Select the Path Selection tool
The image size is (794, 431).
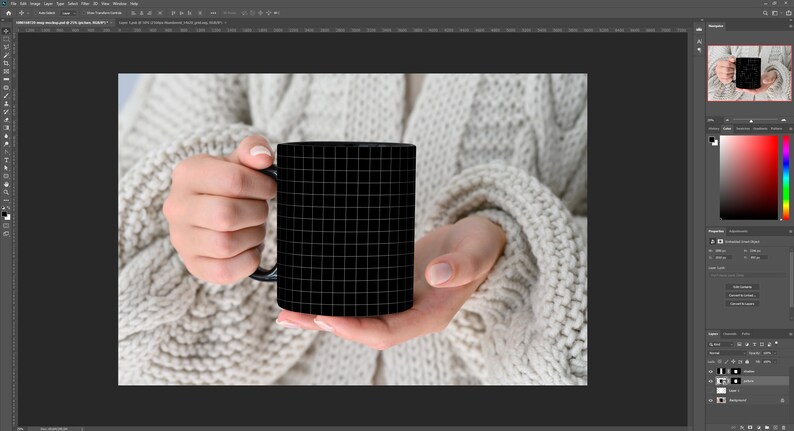tap(6, 169)
